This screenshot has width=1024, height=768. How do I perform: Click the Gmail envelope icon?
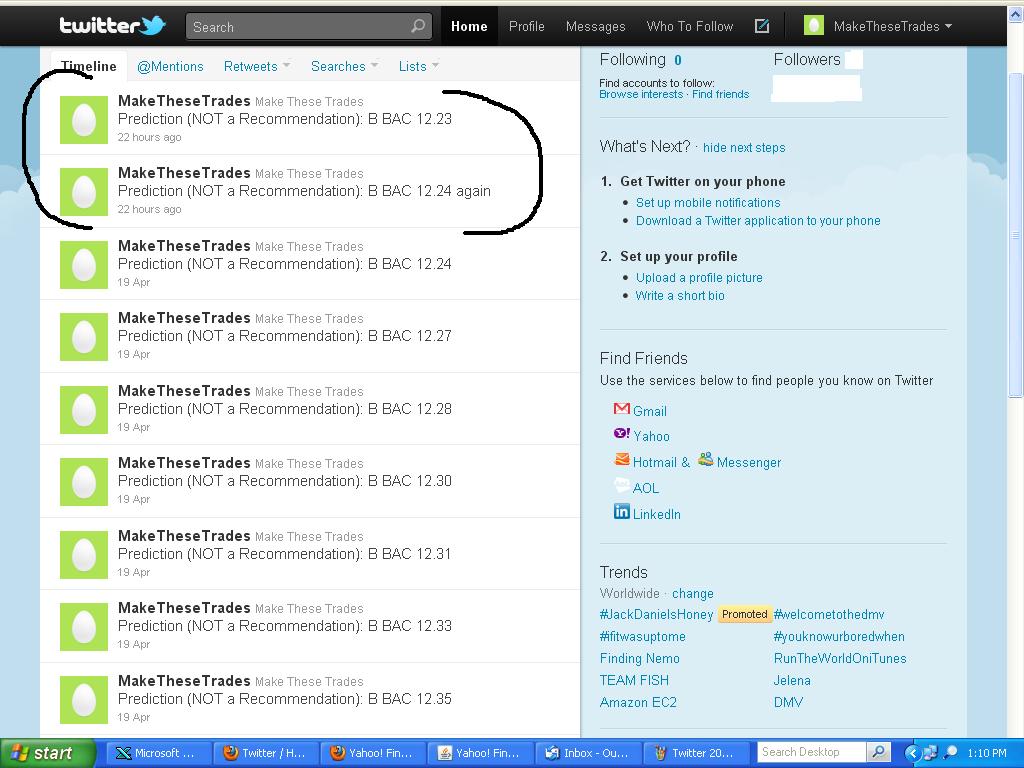pos(621,409)
